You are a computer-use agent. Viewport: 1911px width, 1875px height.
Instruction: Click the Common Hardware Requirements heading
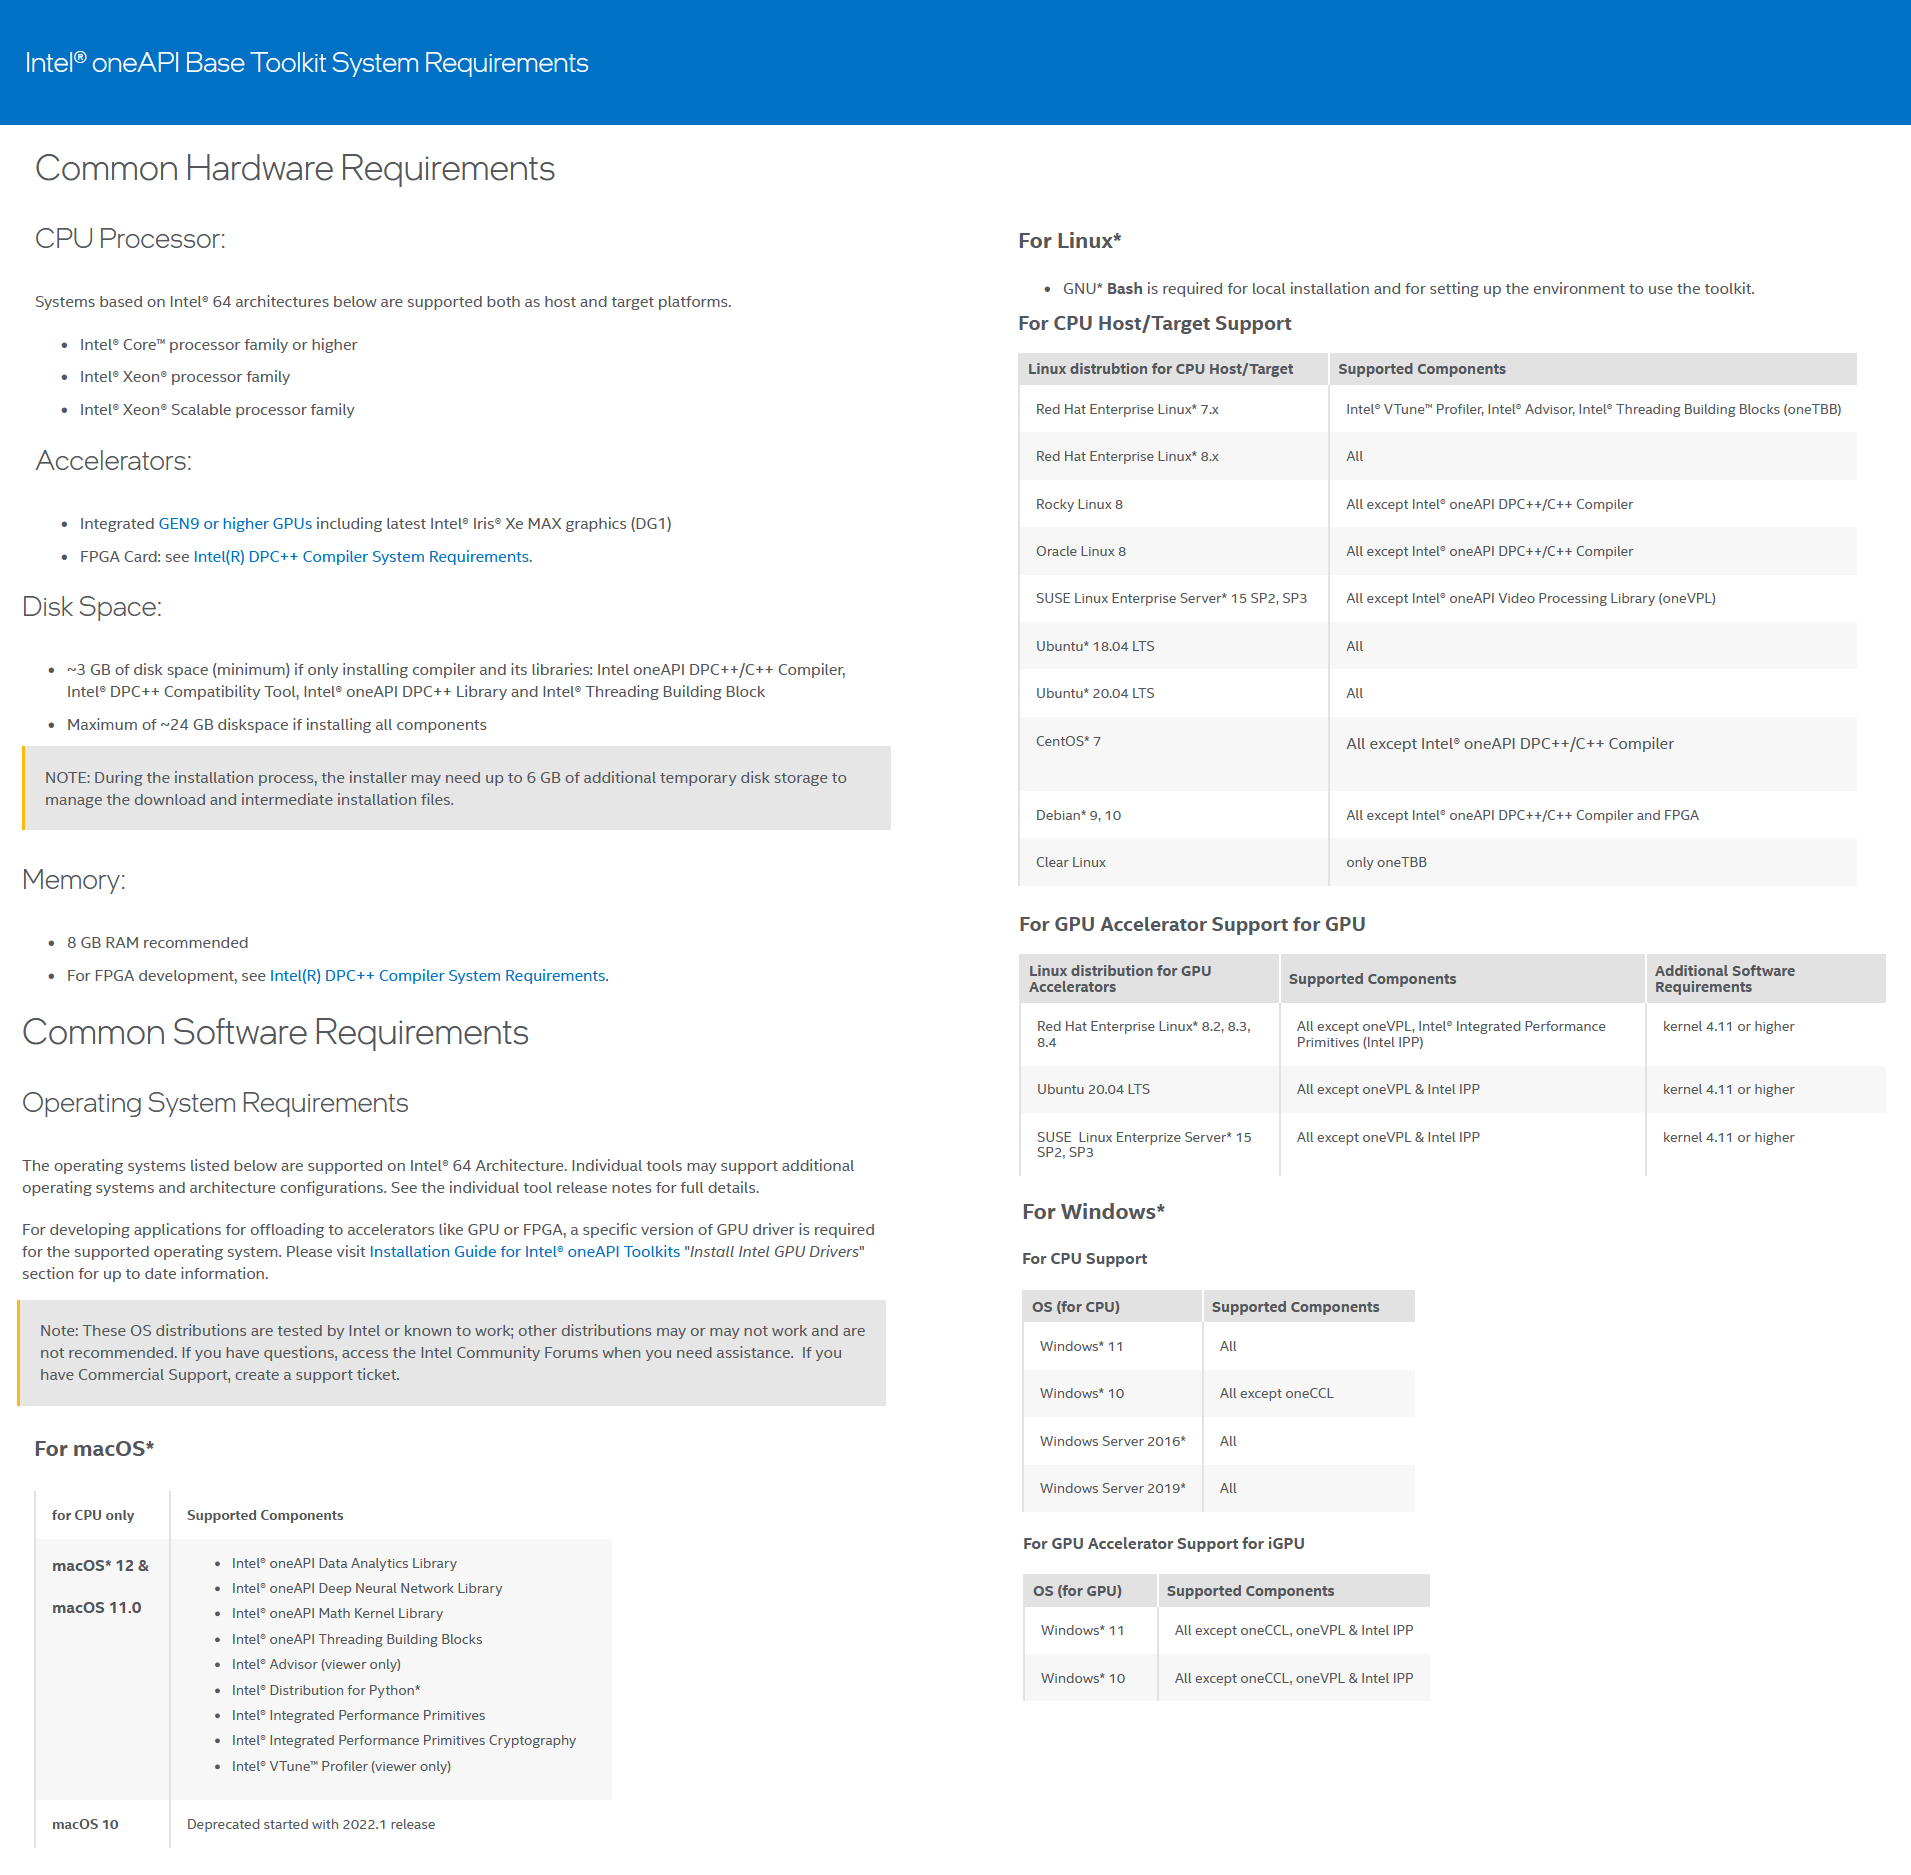coord(295,168)
